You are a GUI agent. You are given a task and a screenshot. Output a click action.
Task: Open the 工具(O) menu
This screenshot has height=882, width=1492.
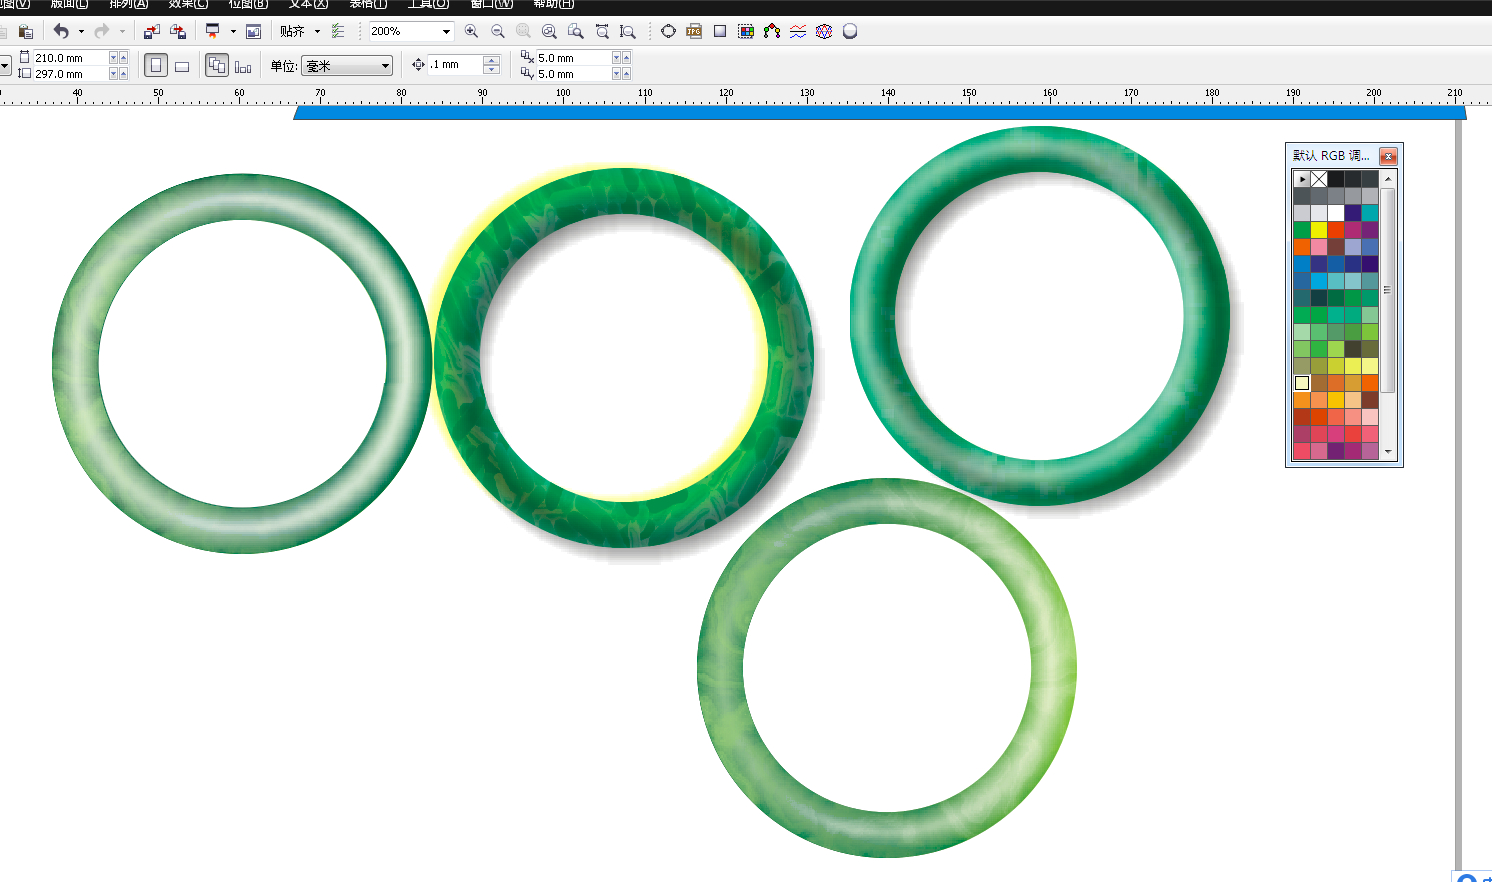click(428, 5)
